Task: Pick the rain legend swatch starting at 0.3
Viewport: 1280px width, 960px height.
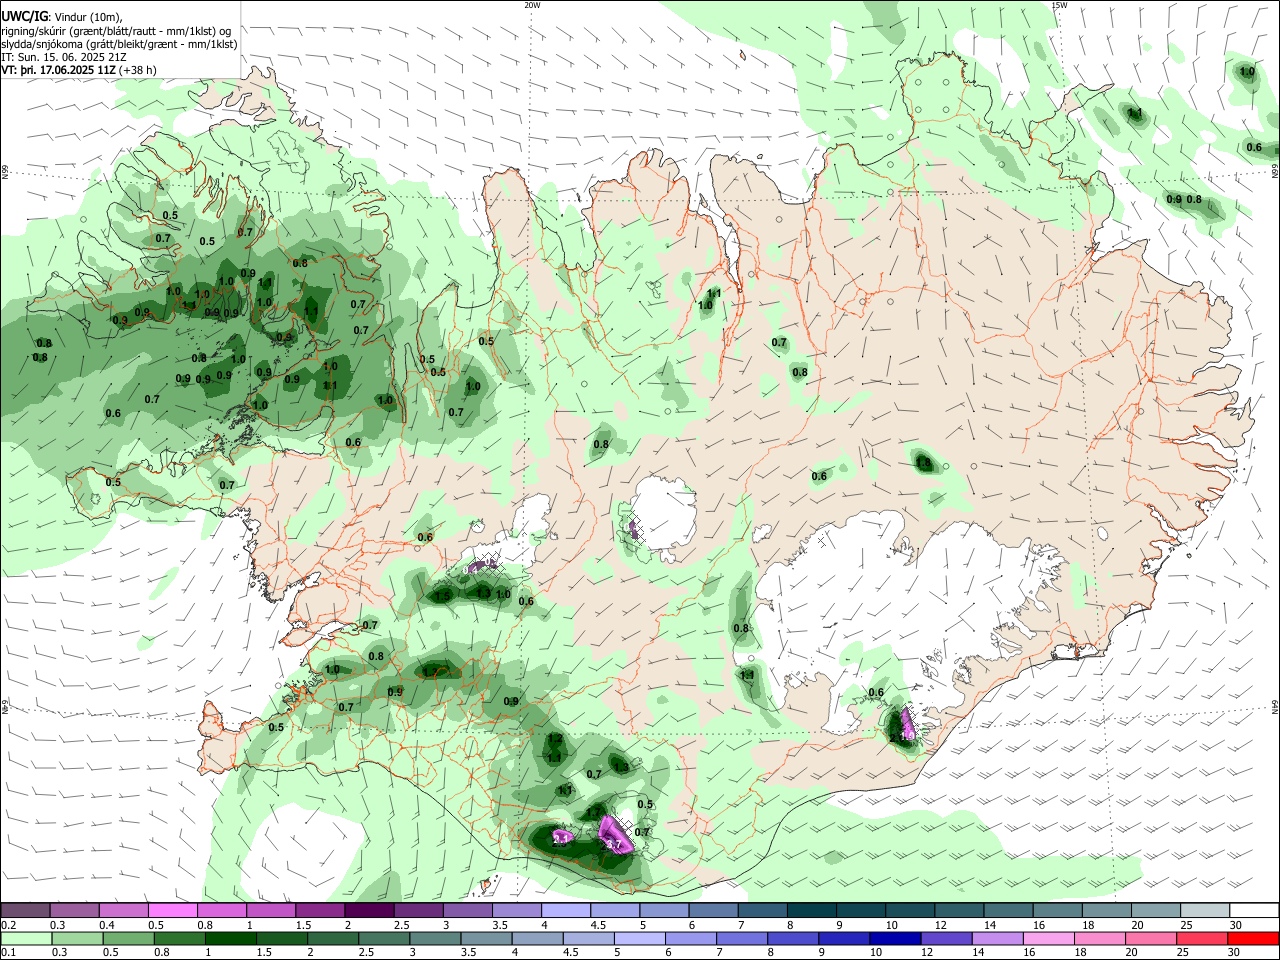Action: point(76,938)
